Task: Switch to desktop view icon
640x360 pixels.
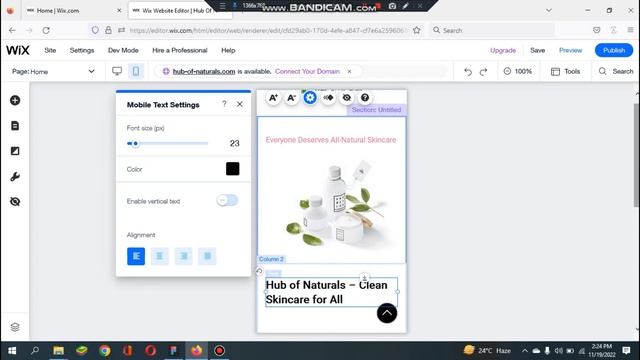Action: click(117, 71)
